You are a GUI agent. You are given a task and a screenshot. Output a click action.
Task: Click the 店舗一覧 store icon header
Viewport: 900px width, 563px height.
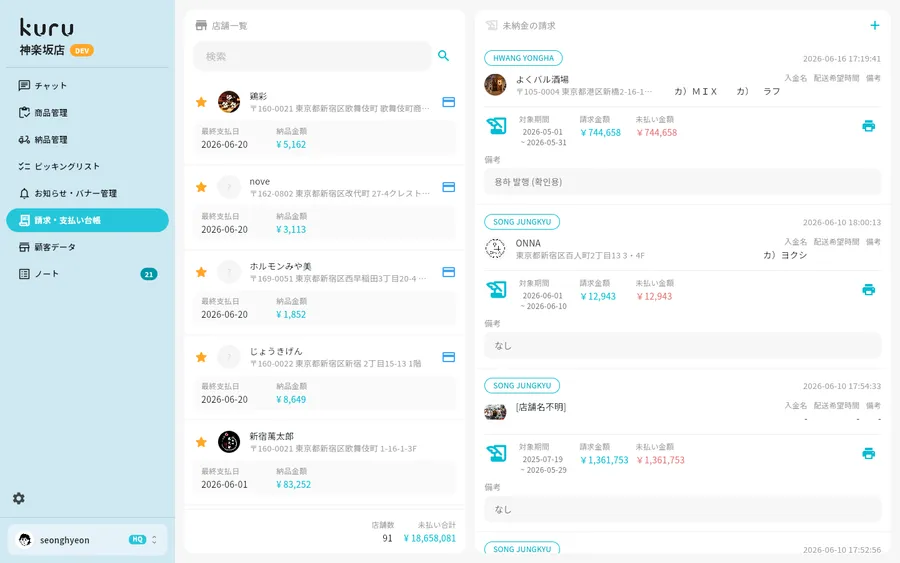tap(201, 25)
